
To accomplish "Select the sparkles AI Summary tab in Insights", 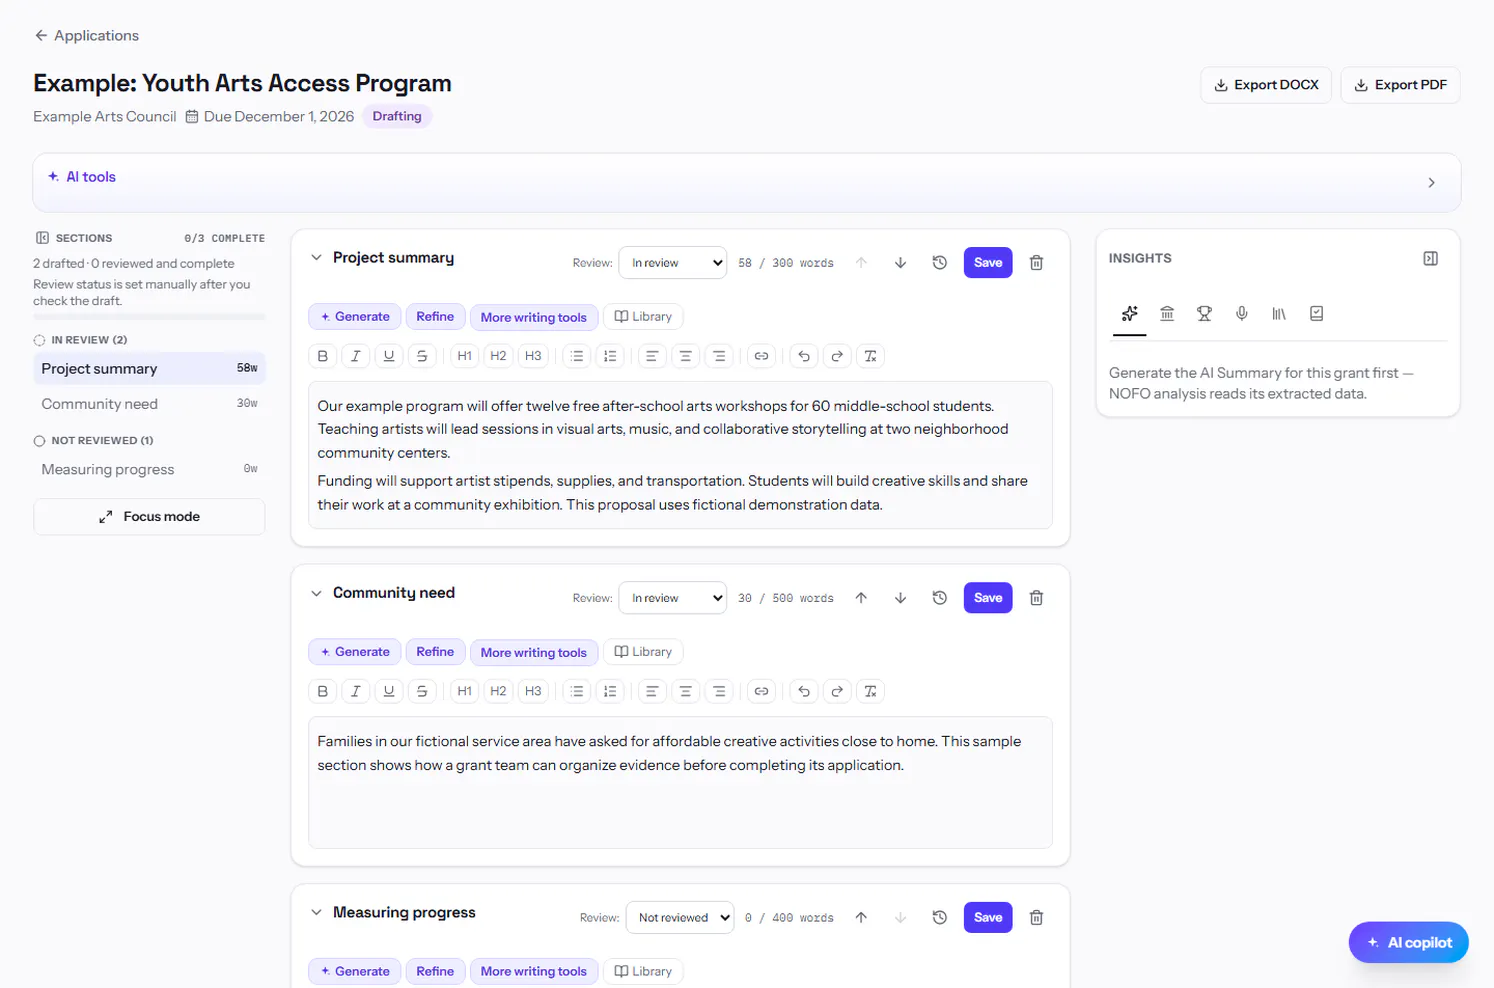I will (1130, 314).
